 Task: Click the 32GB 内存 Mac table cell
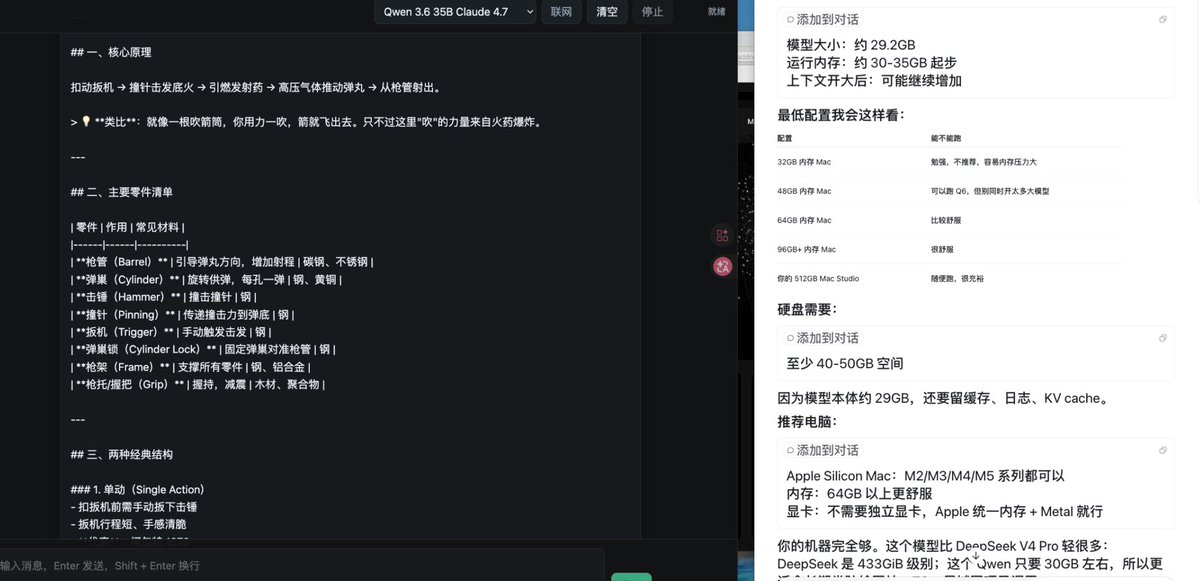click(804, 161)
